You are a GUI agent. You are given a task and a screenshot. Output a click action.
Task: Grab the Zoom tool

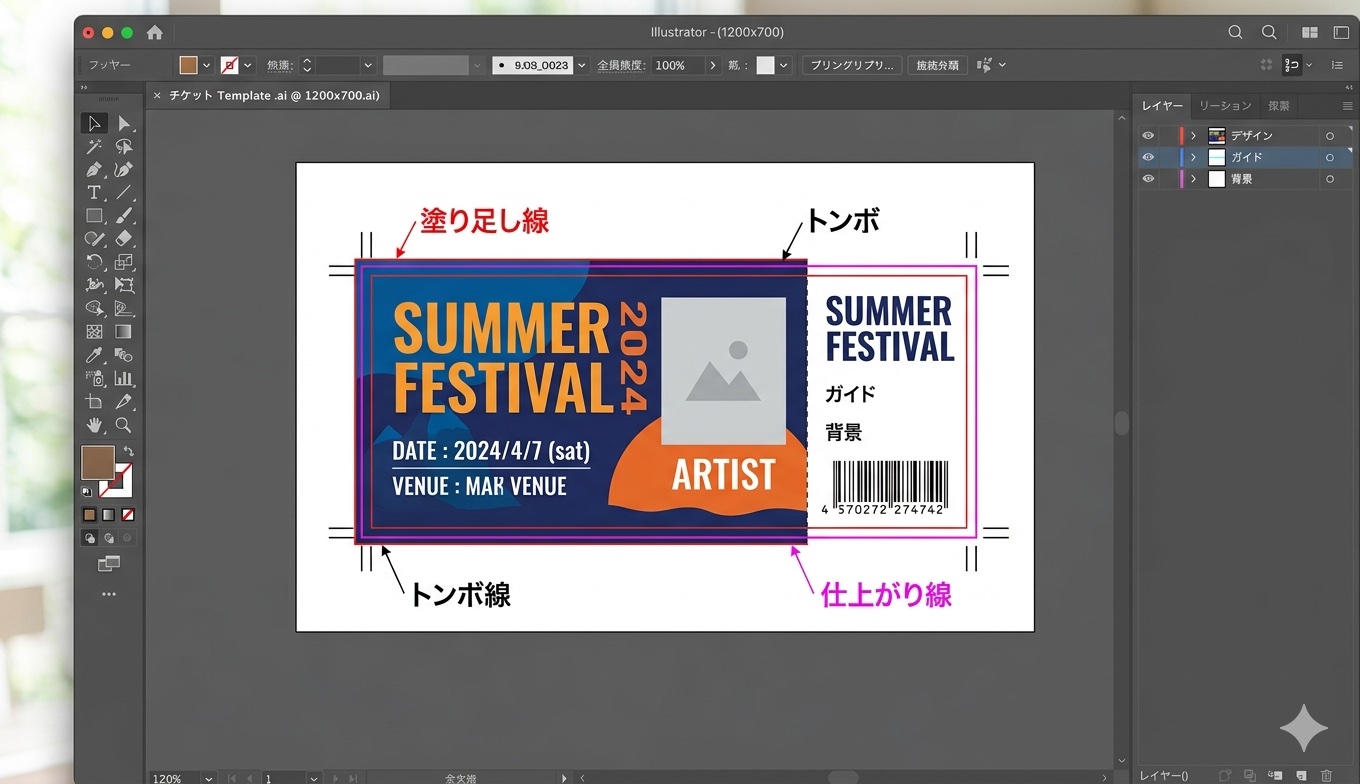tap(125, 425)
